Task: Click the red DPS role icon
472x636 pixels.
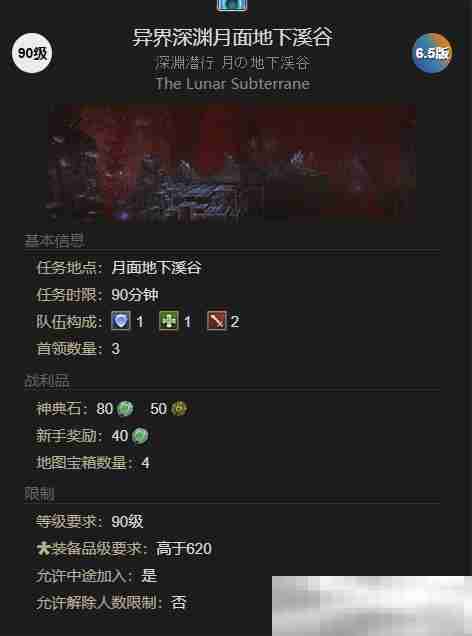Action: tap(217, 321)
